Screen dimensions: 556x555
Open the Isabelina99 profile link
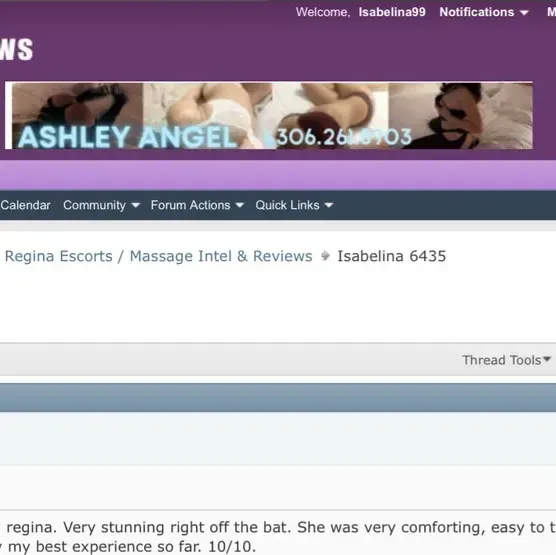(392, 12)
